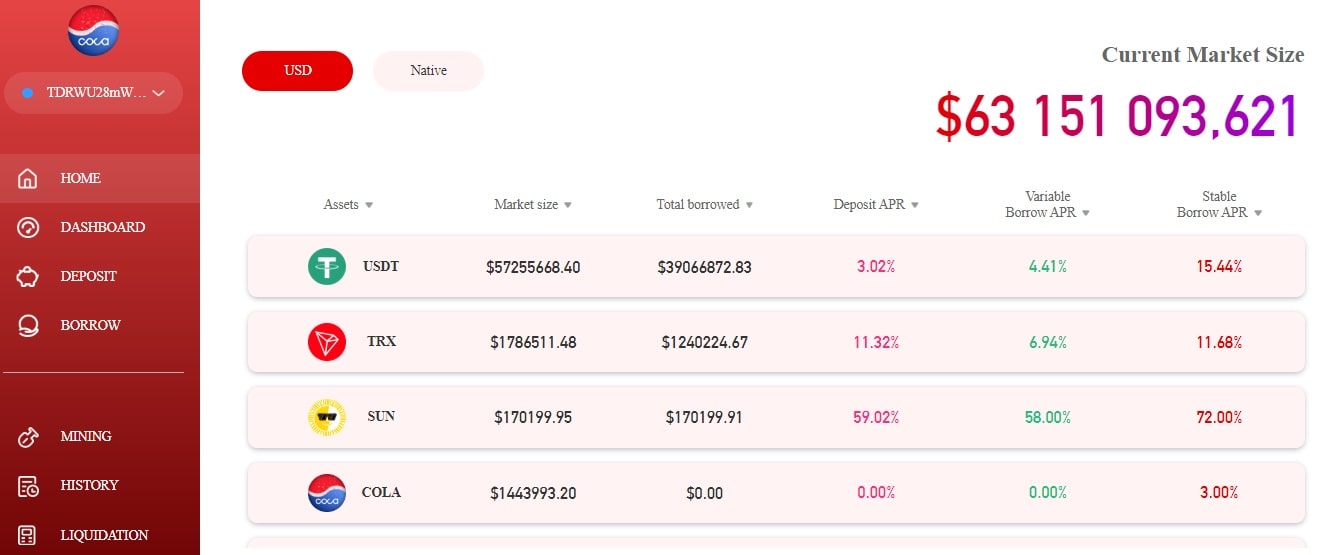Open the BORROW menu item
1325x555 pixels.
pos(100,326)
